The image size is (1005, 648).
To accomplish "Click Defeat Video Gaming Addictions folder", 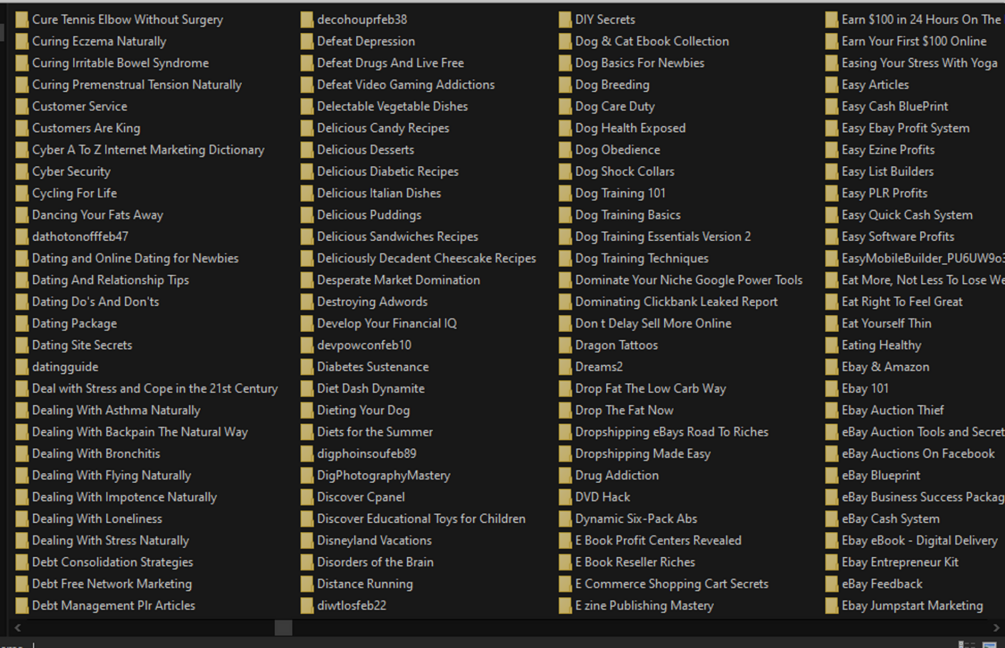I will [406, 85].
